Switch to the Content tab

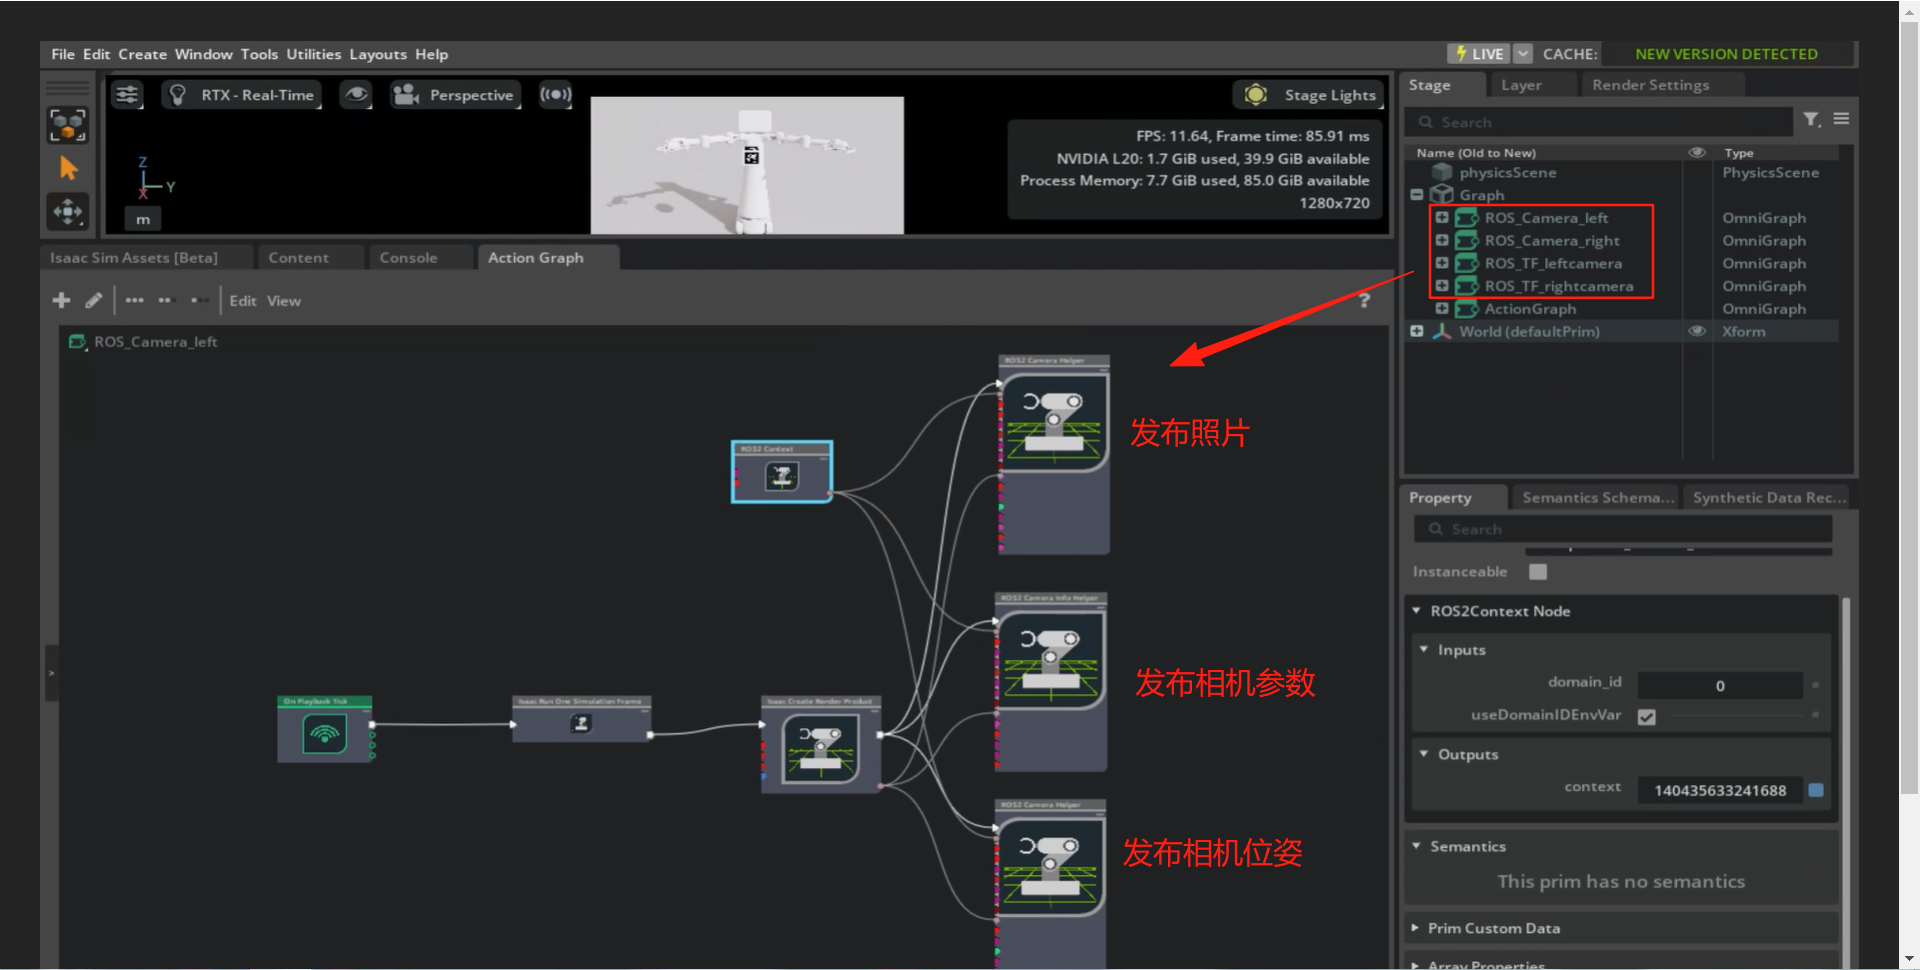click(x=298, y=258)
